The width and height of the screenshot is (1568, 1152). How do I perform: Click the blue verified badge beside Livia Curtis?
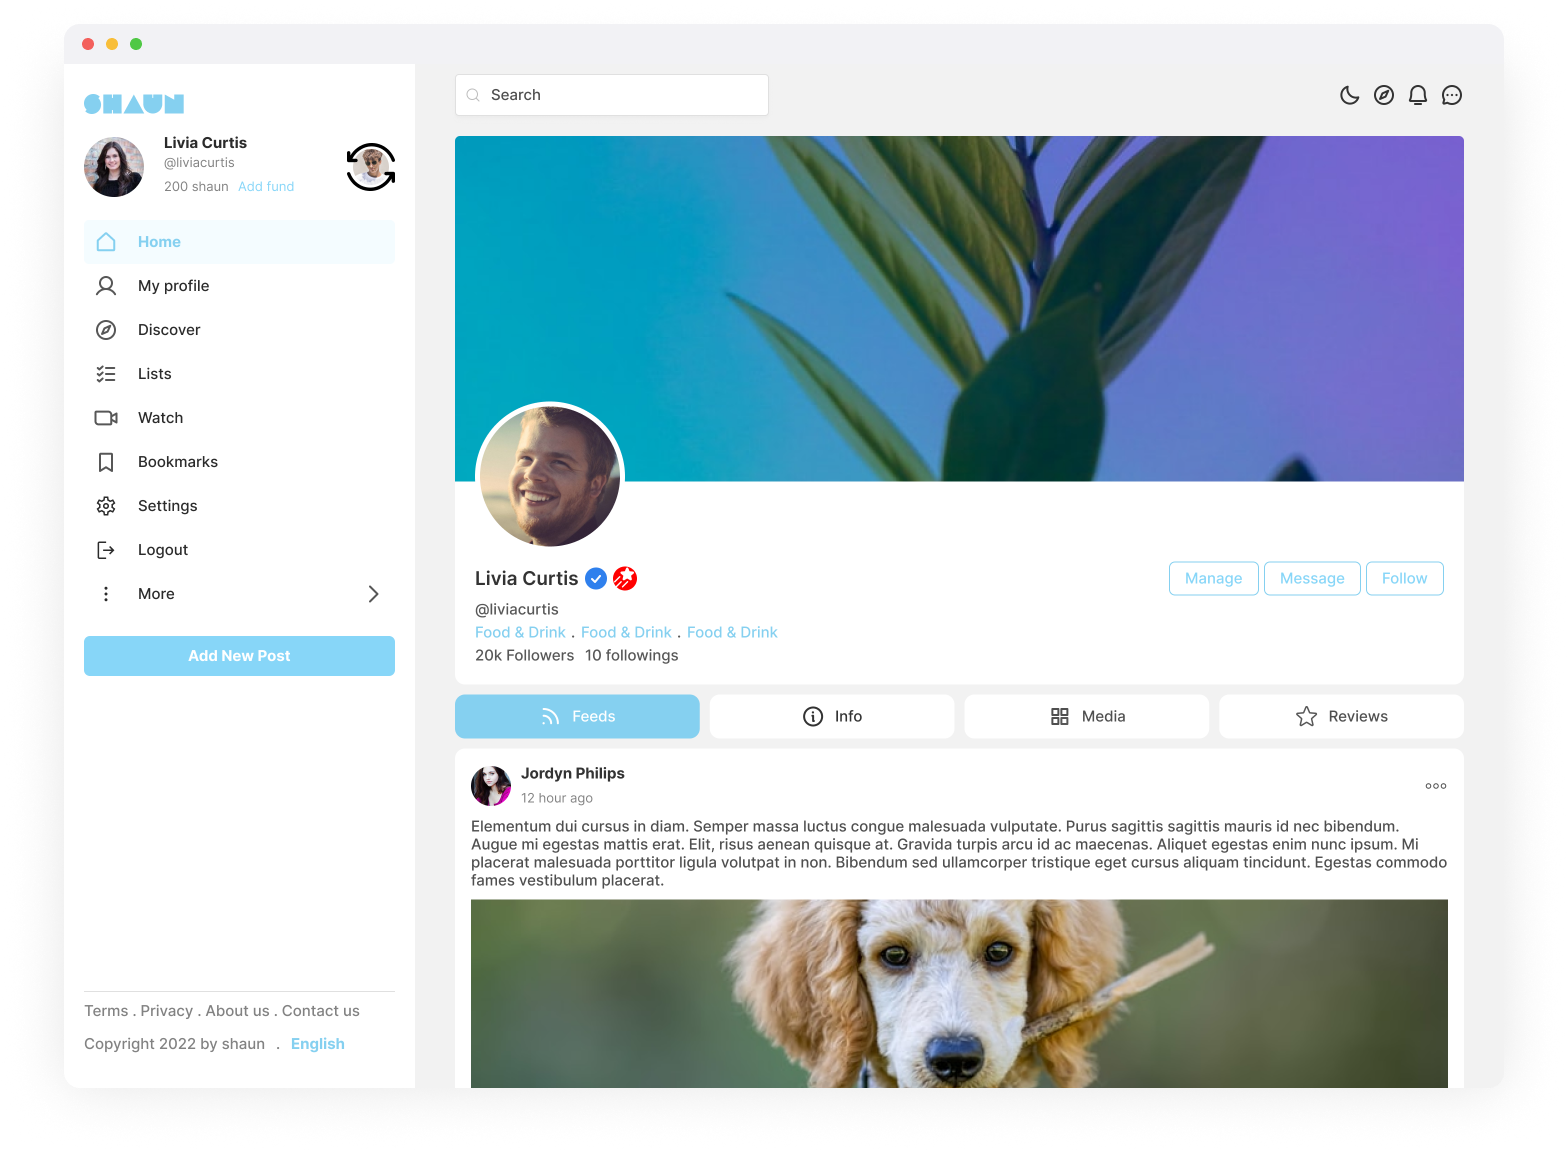[x=596, y=578]
